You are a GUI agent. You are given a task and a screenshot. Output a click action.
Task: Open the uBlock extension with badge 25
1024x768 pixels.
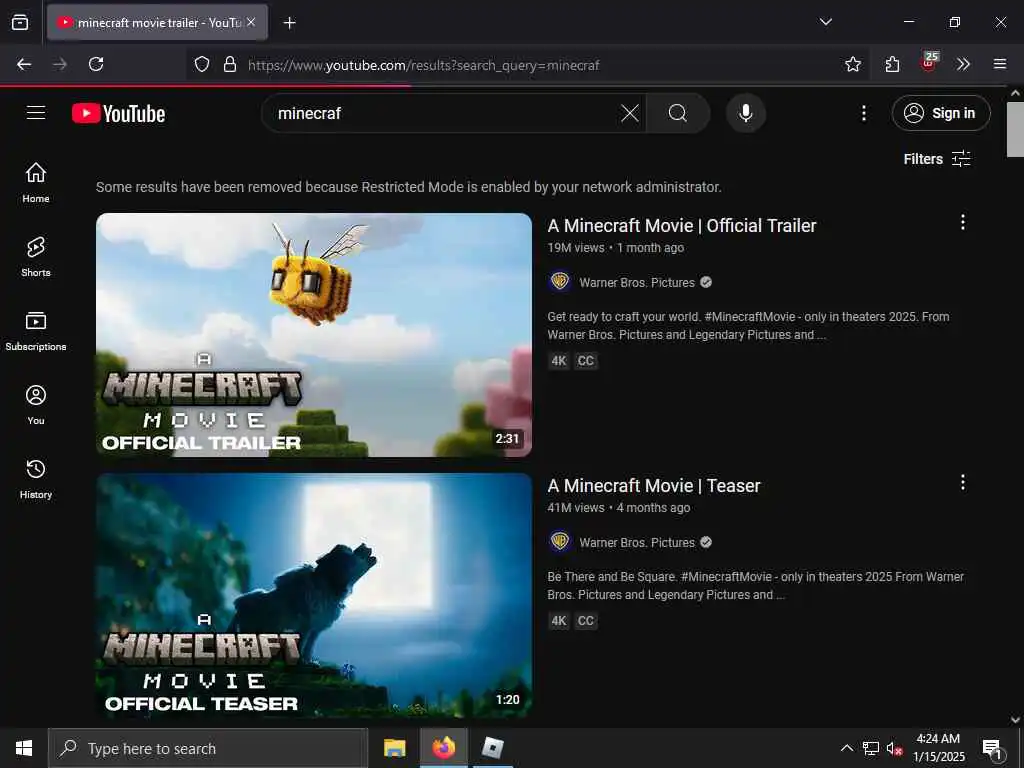click(928, 63)
